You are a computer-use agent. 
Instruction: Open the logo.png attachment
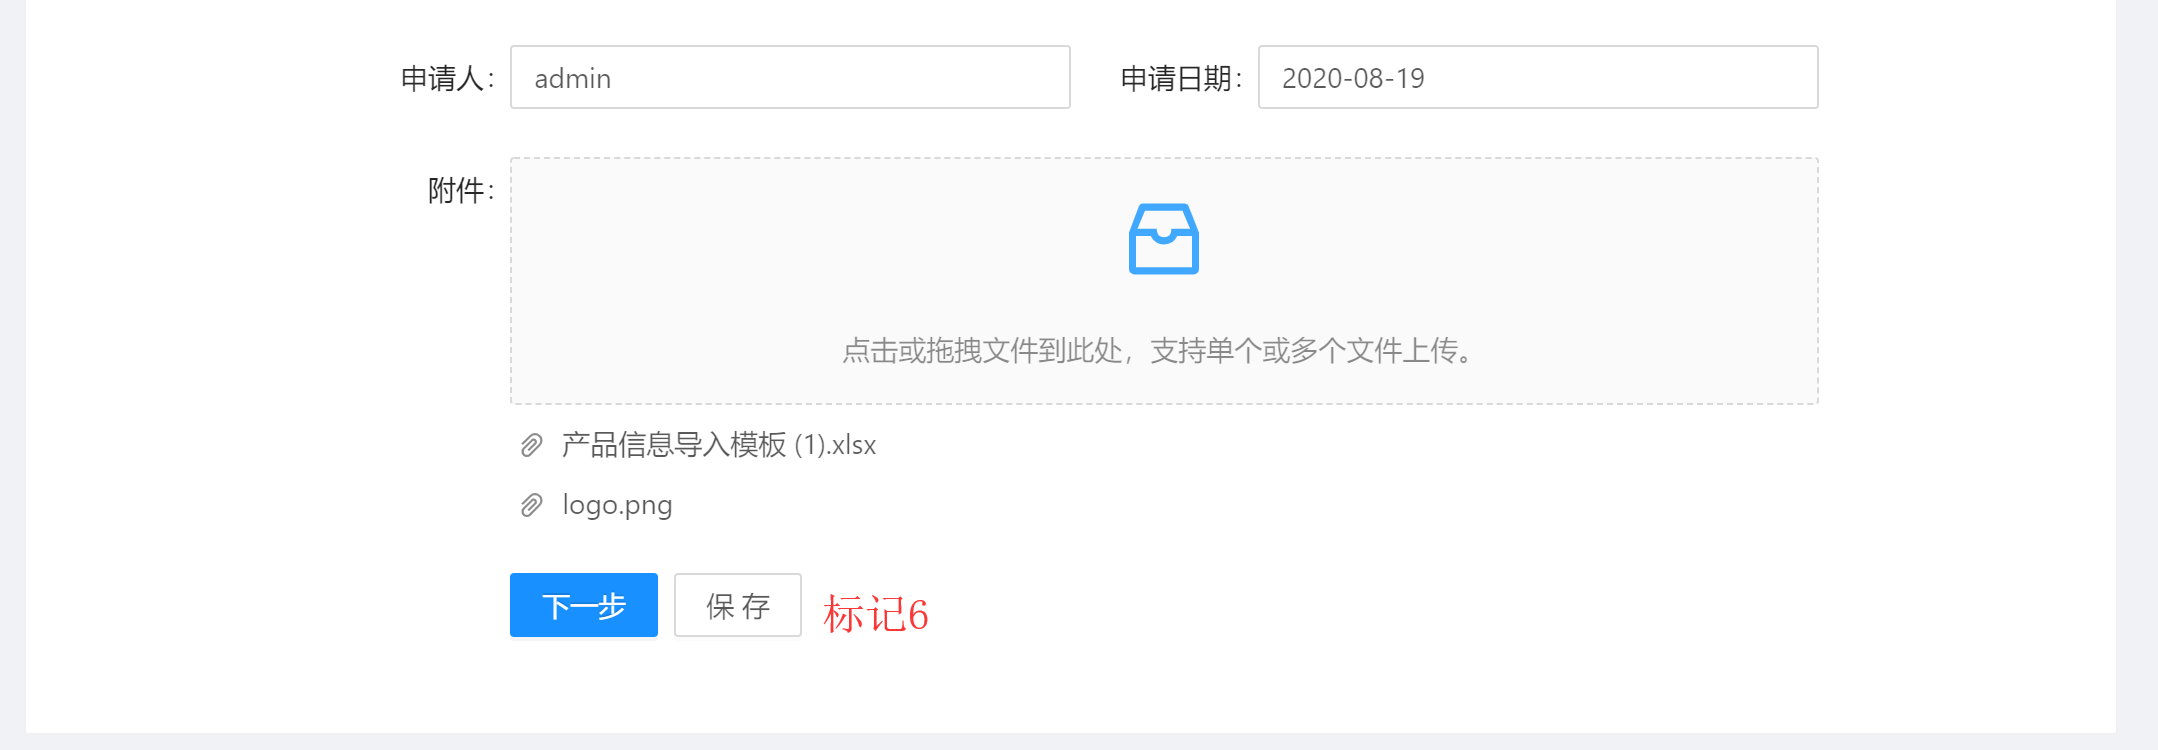[x=617, y=505]
